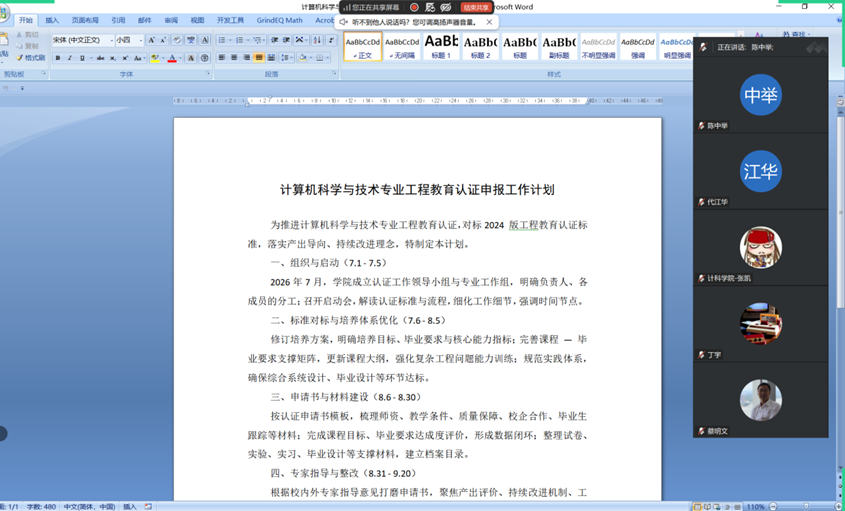845x511 pixels.
Task: Apply distributed alignment to paragraph
Action: click(x=272, y=58)
